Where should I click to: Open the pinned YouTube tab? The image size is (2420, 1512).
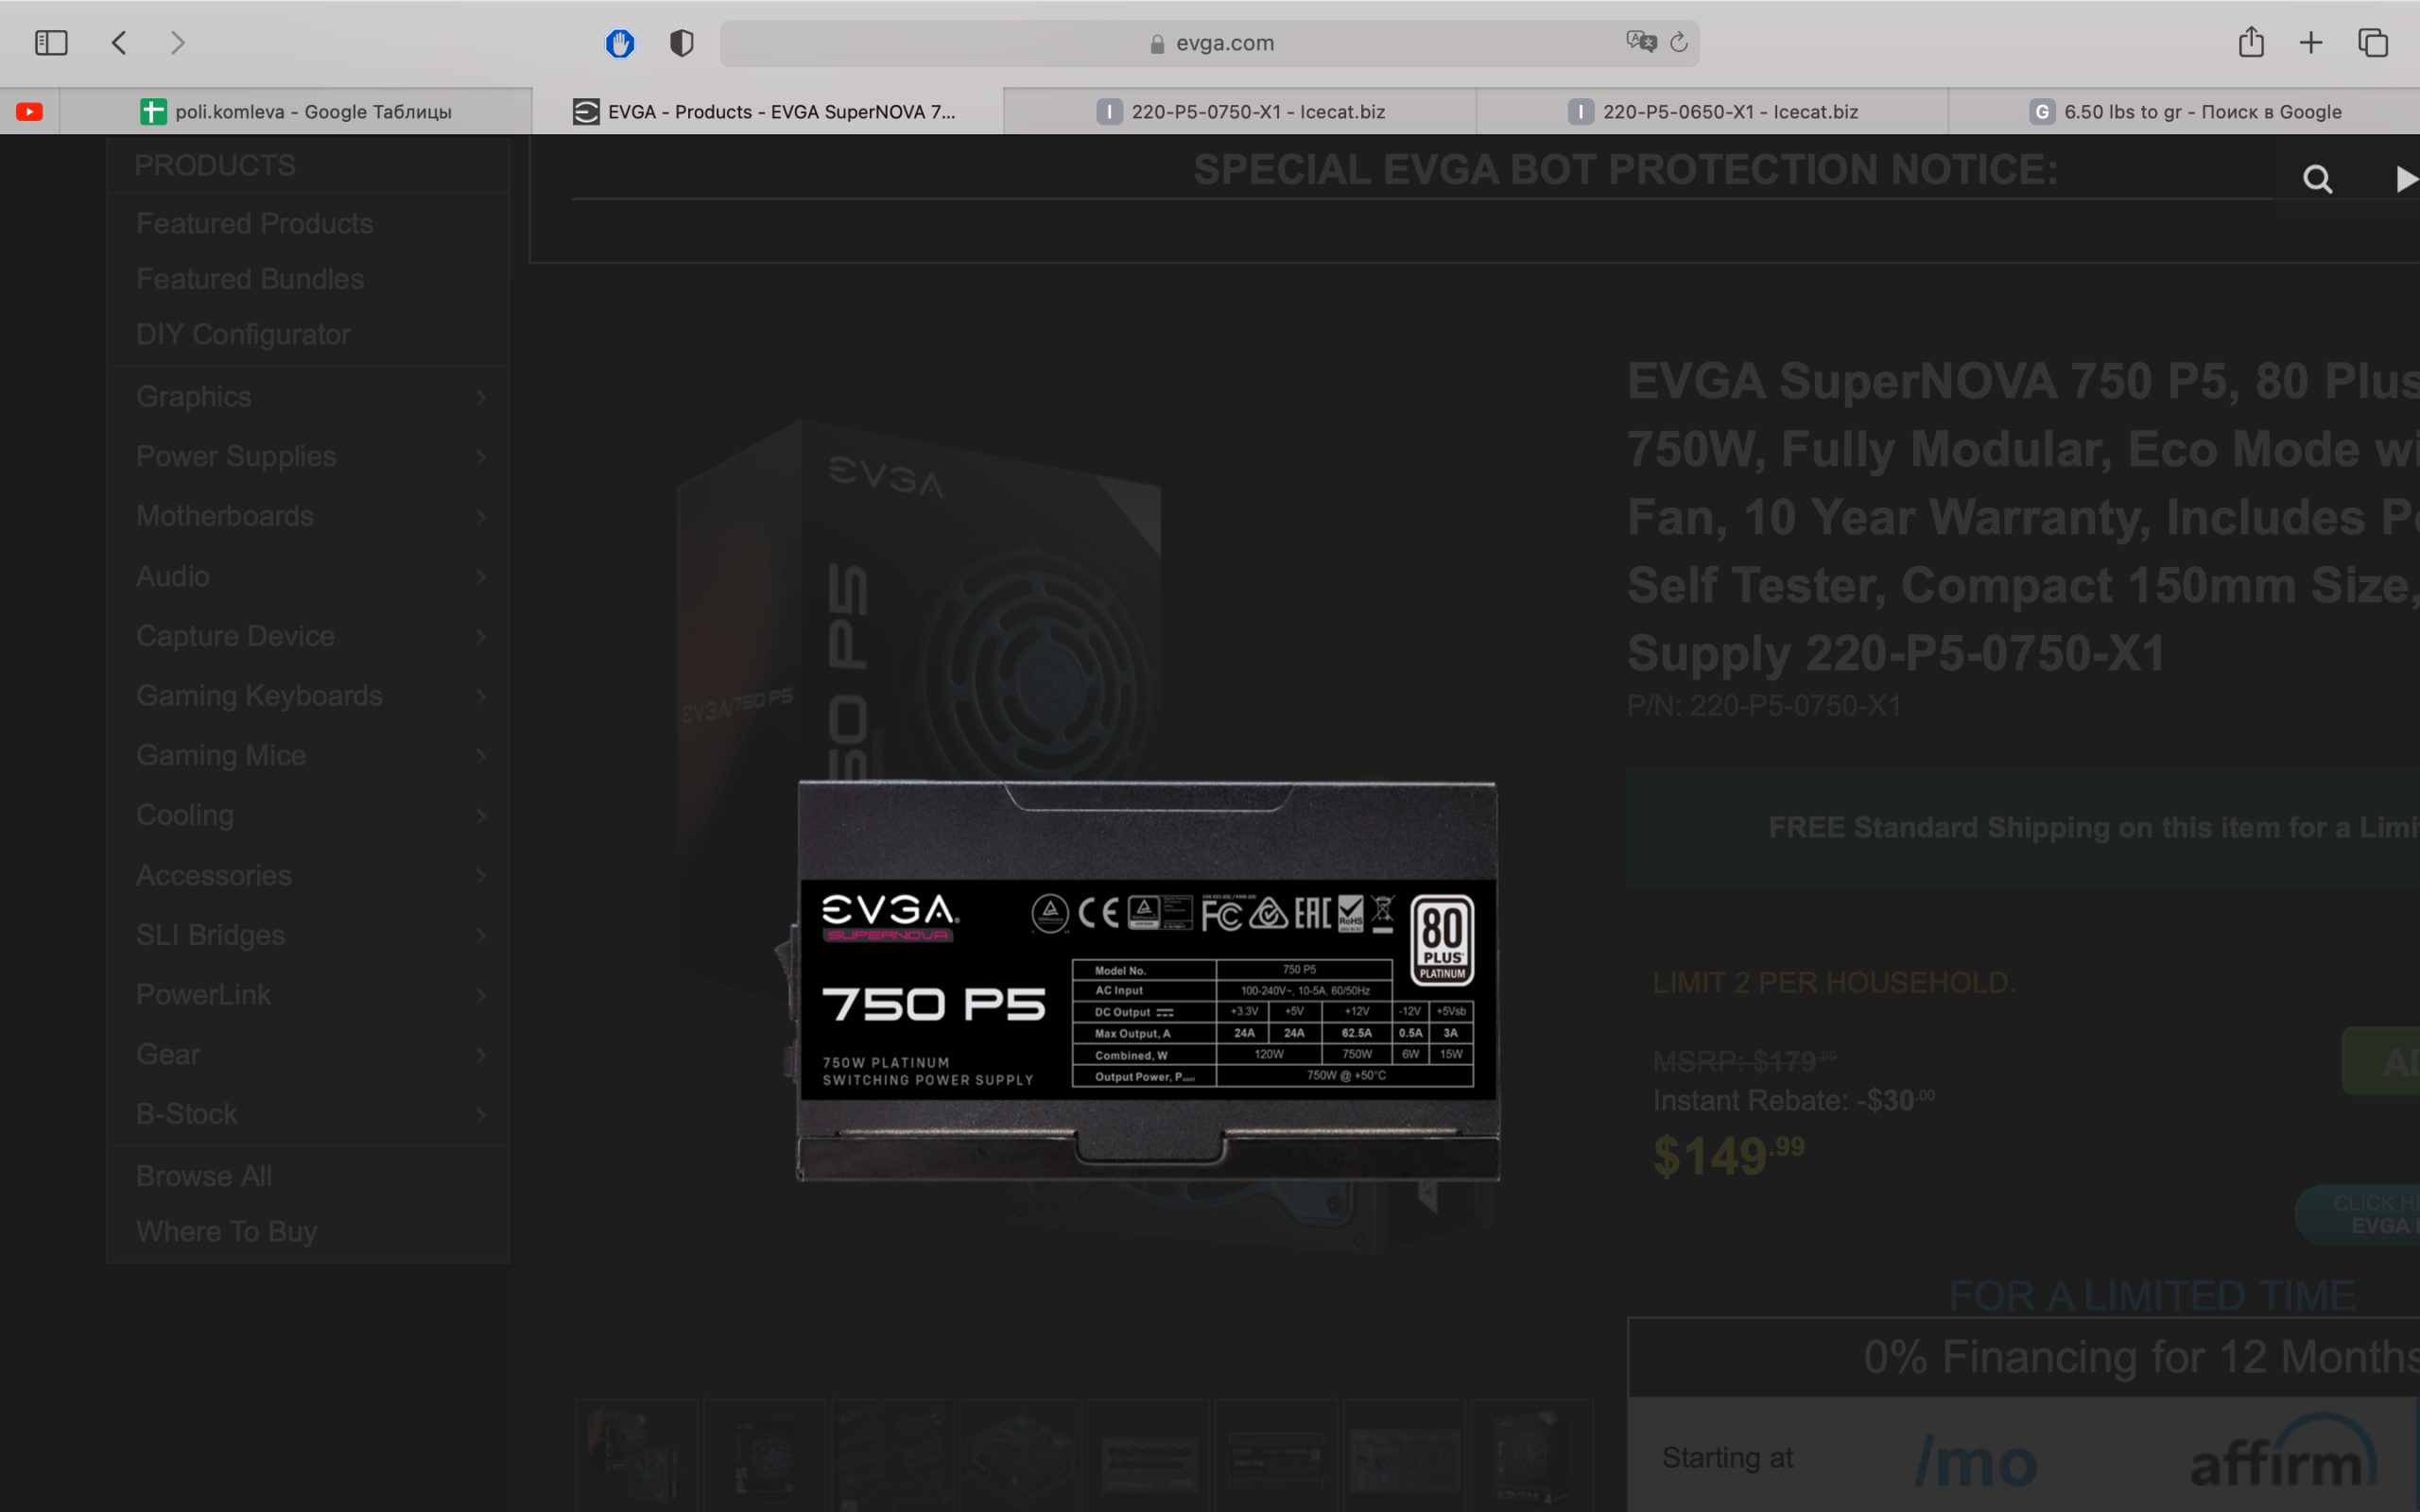[29, 112]
